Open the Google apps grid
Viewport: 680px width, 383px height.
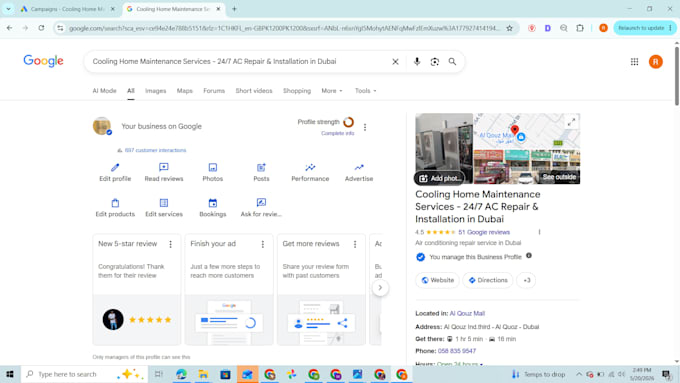tap(634, 62)
